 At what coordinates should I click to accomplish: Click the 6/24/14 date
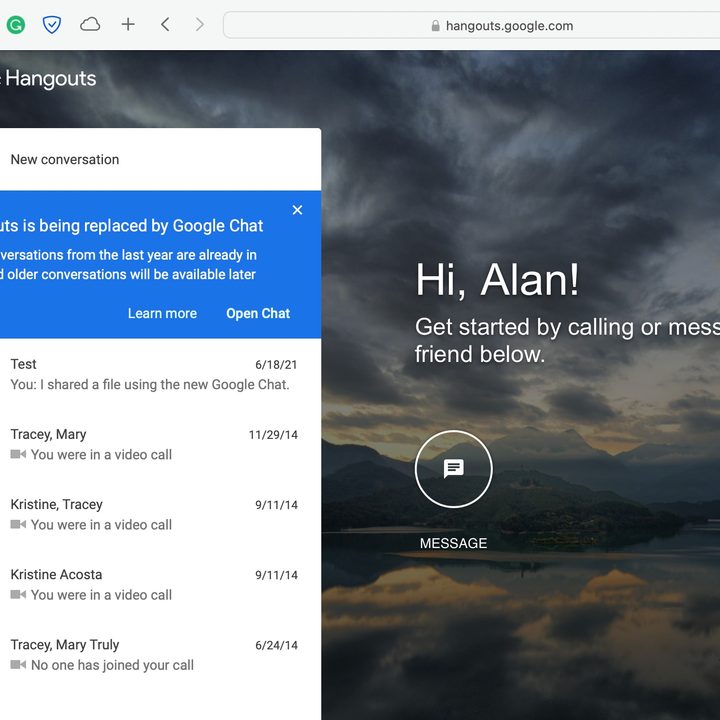click(276, 645)
